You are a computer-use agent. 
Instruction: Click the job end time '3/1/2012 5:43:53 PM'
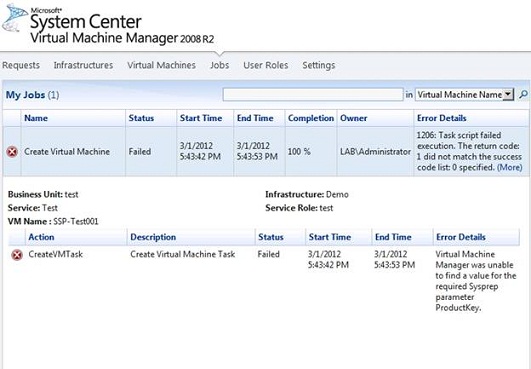click(257, 151)
